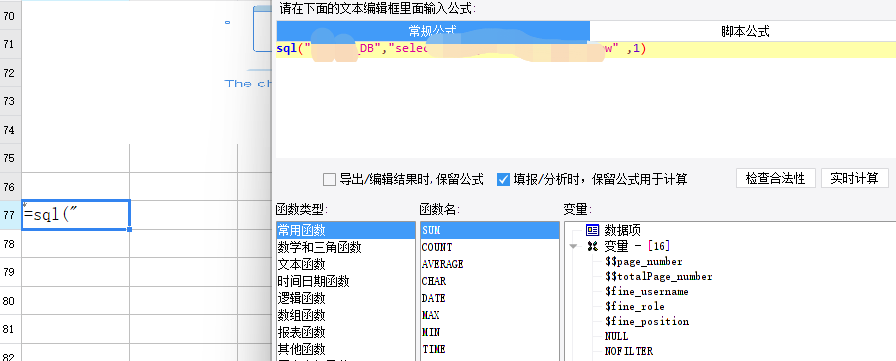The height and width of the screenshot is (361, 896).
Task: Select 时间日期函数 function type
Action: 346,281
